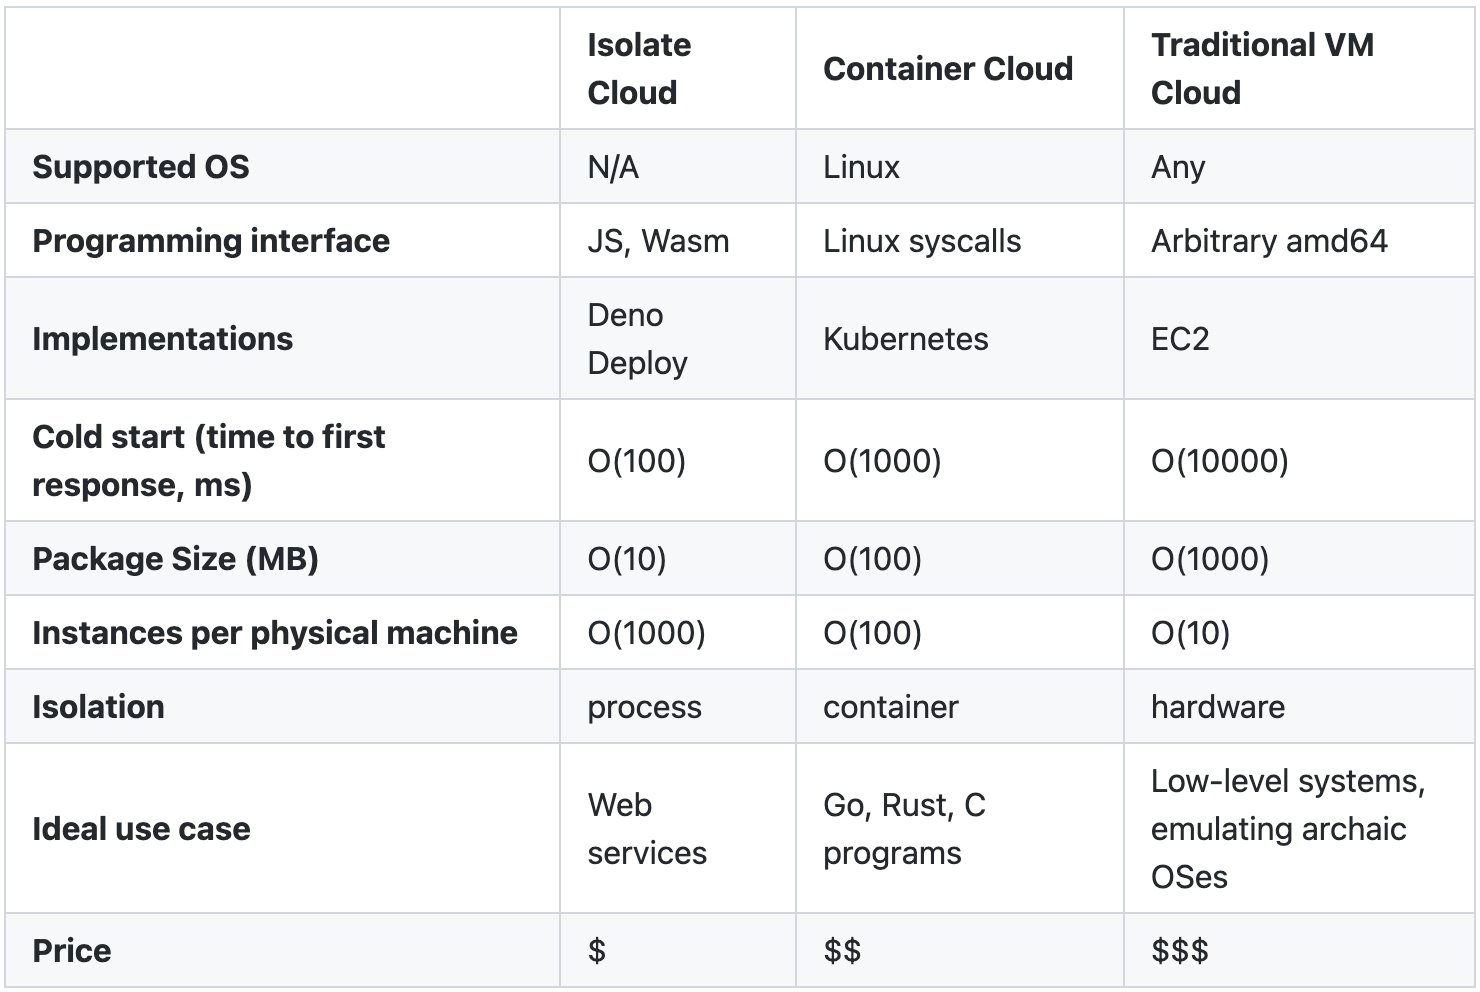The height and width of the screenshot is (992, 1480).
Task: Click the Low-level systems use case cell
Action: pos(1288,829)
